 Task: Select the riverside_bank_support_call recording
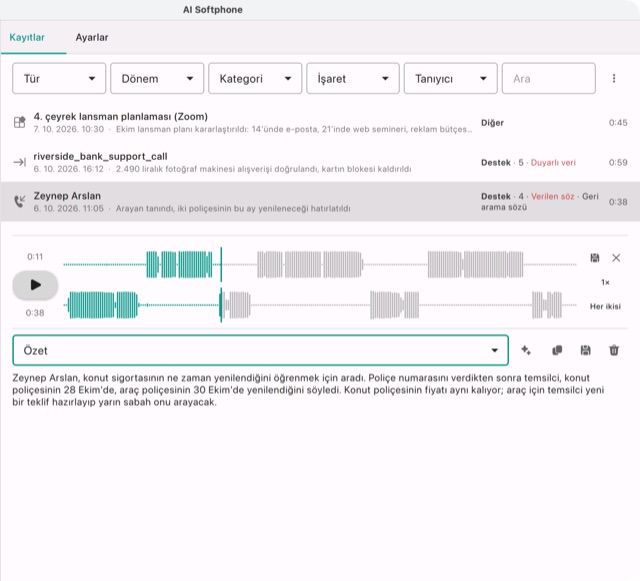pos(320,162)
